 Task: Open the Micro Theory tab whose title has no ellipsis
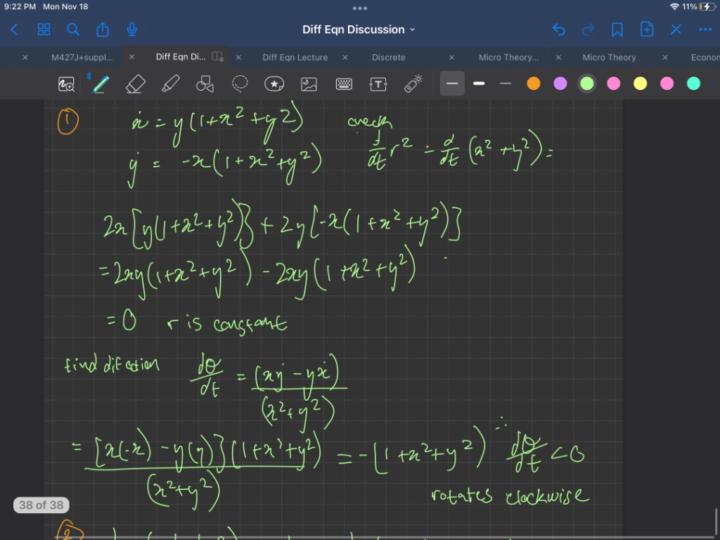(609, 57)
